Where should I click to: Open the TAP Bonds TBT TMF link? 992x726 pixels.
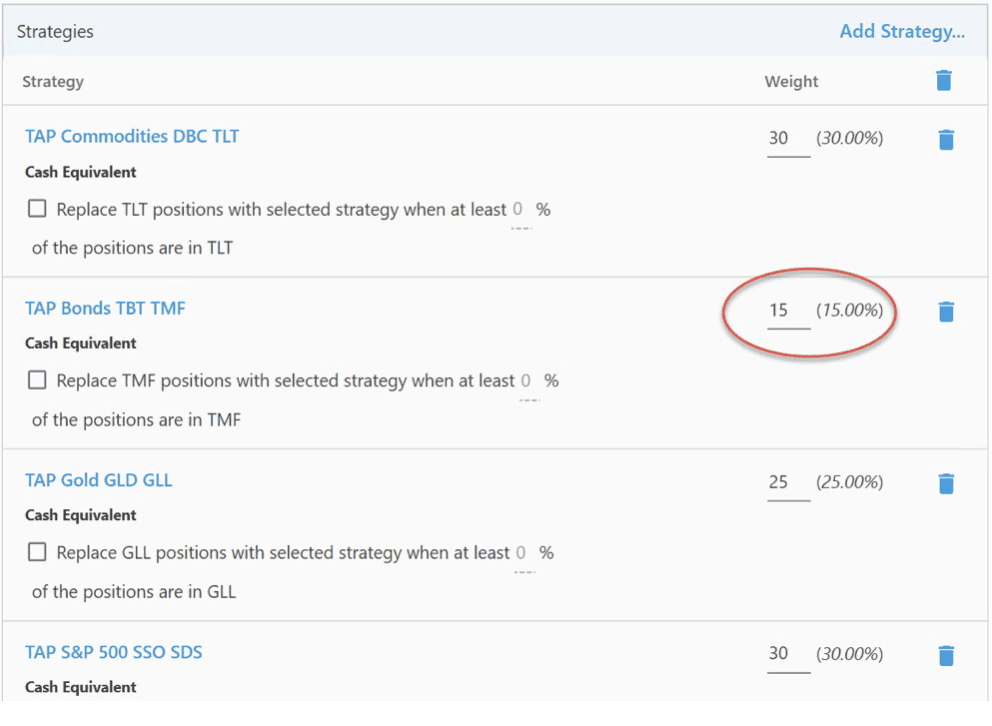(105, 309)
